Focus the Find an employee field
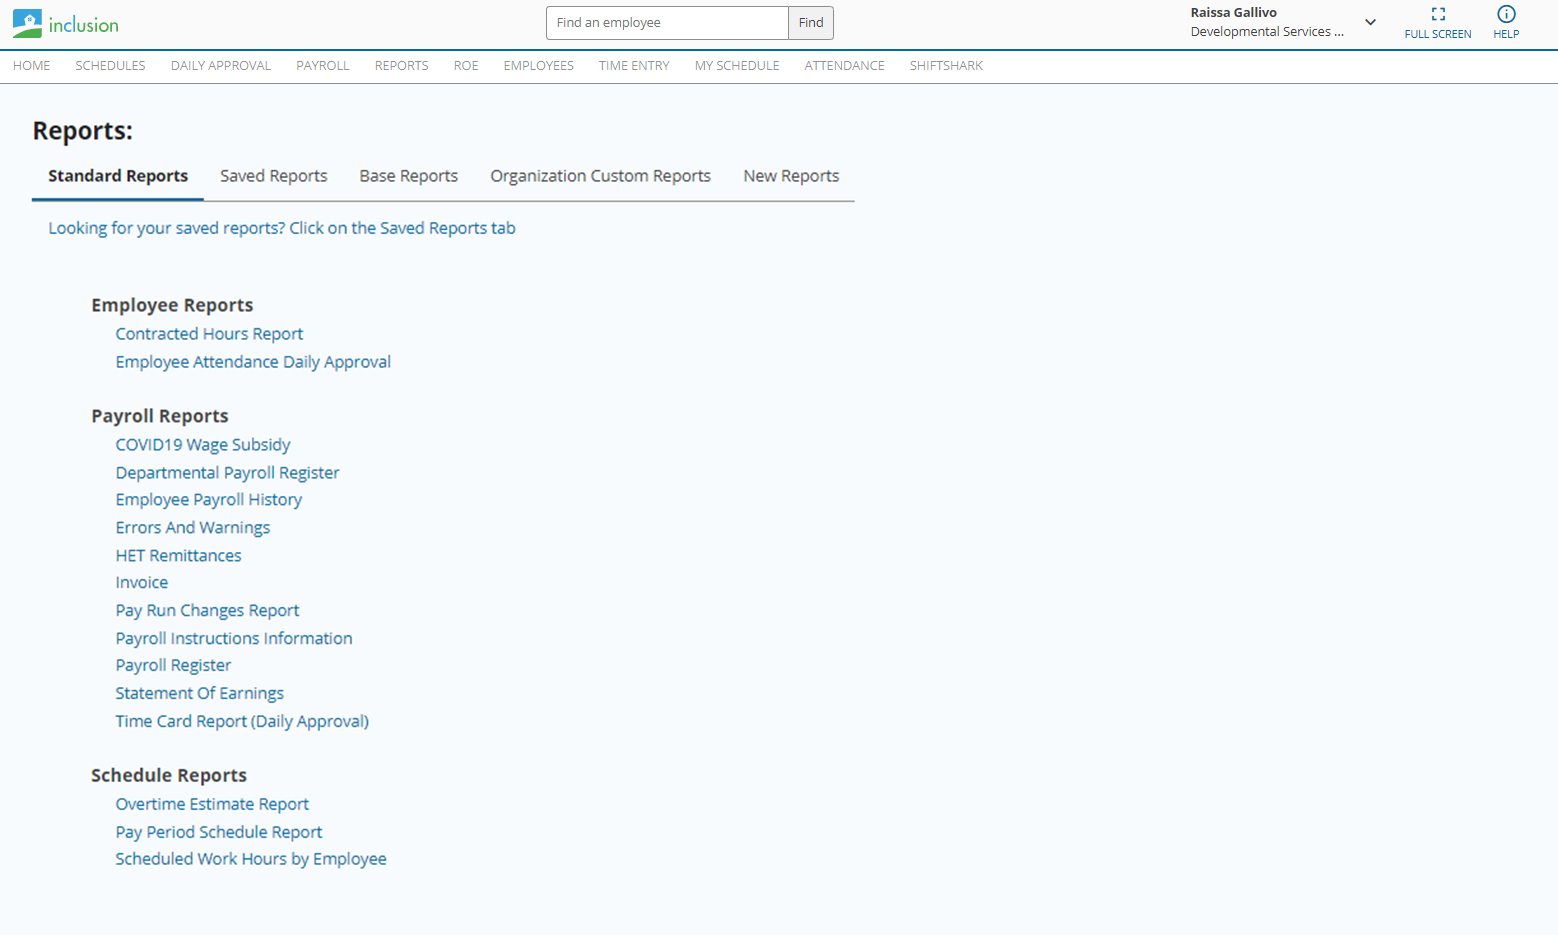This screenshot has height=935, width=1558. pos(667,23)
